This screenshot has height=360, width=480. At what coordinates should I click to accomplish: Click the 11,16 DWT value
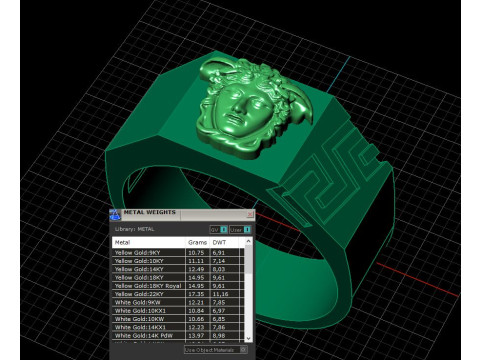[x=220, y=294]
